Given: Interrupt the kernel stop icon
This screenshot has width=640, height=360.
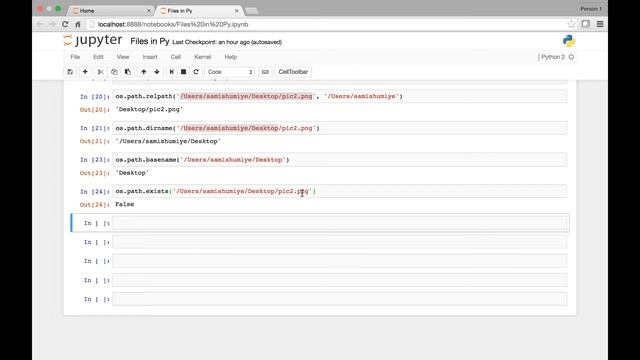Looking at the screenshot, I should [x=184, y=72].
